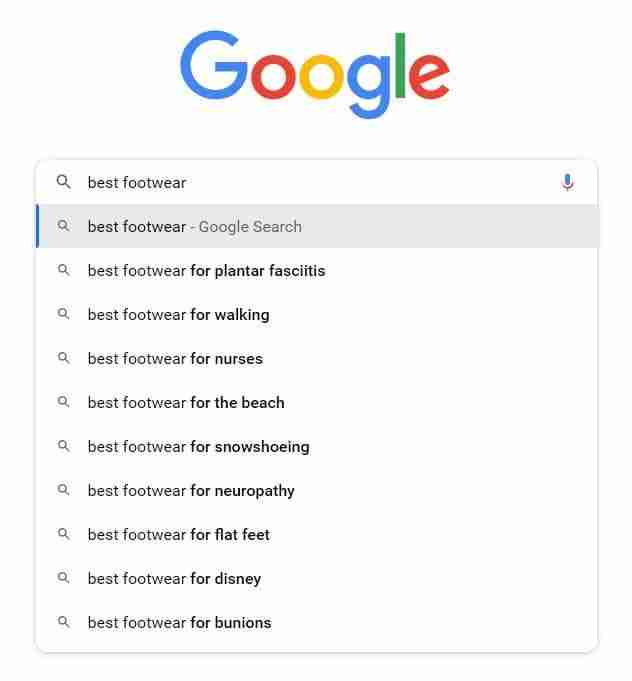The image size is (632, 681).
Task: Click into the 'best footwear' search field
Action: tap(320, 182)
